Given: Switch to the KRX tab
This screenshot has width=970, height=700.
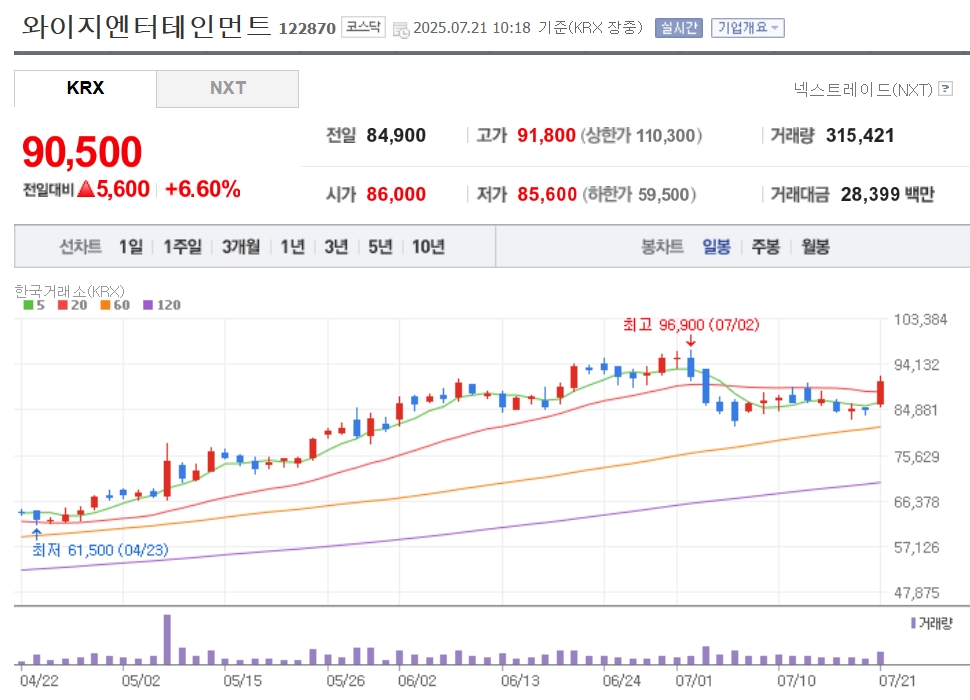Looking at the screenshot, I should click(85, 88).
